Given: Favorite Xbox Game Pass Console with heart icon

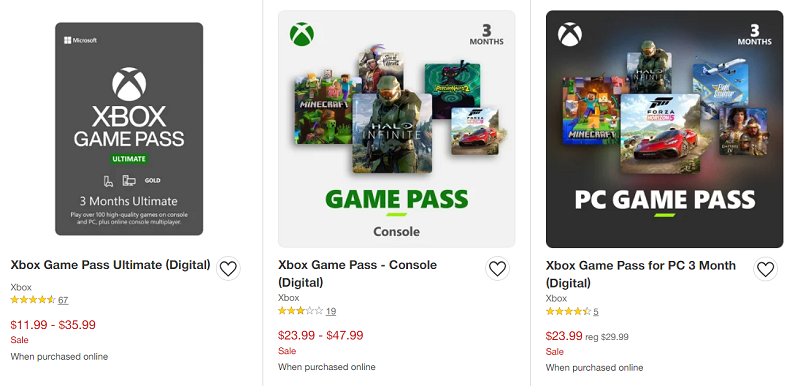Looking at the screenshot, I should tap(497, 268).
